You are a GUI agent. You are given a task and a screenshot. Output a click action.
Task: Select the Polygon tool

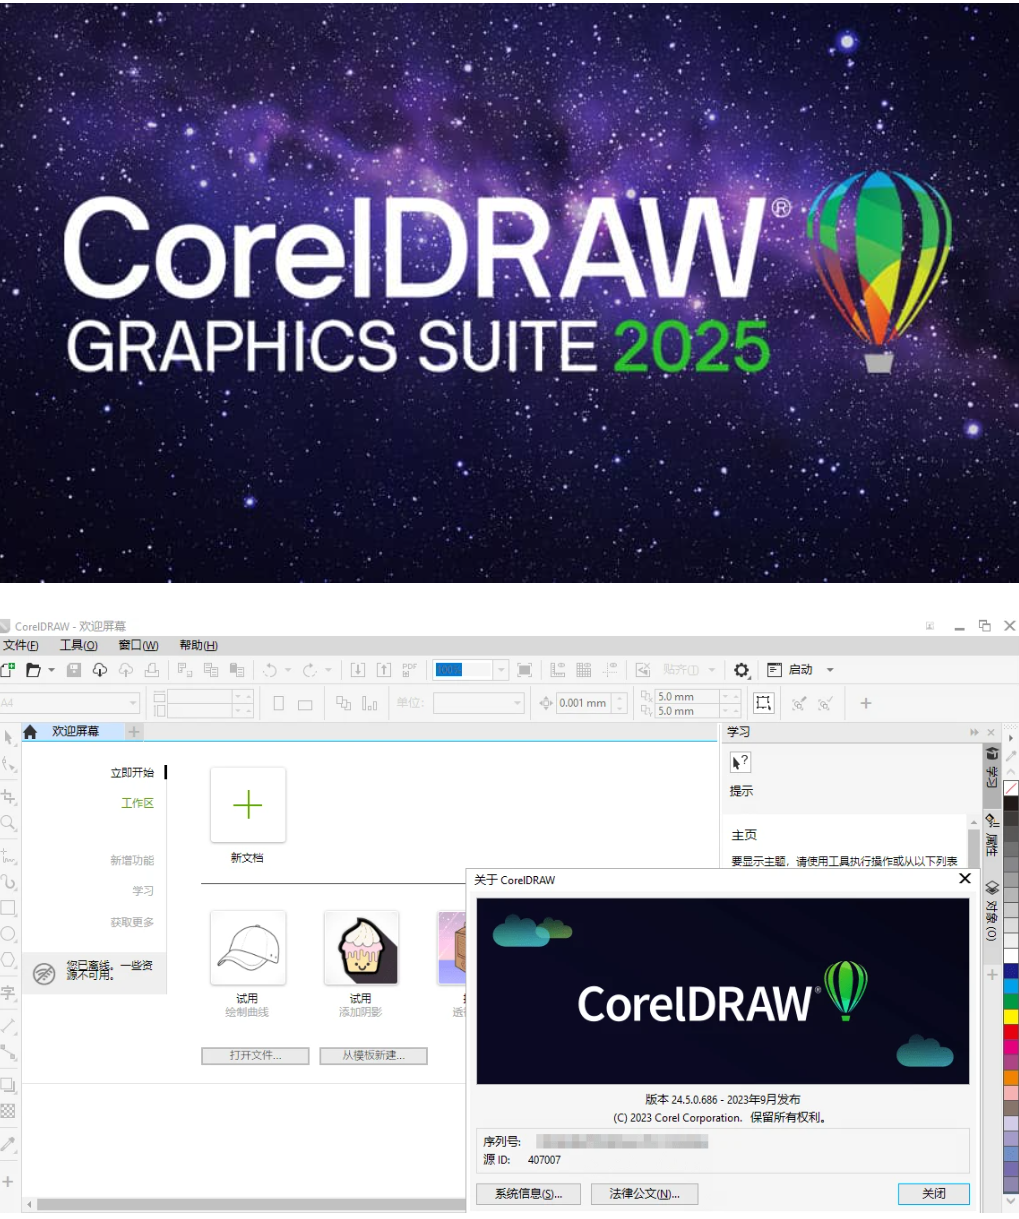pyautogui.click(x=8, y=960)
